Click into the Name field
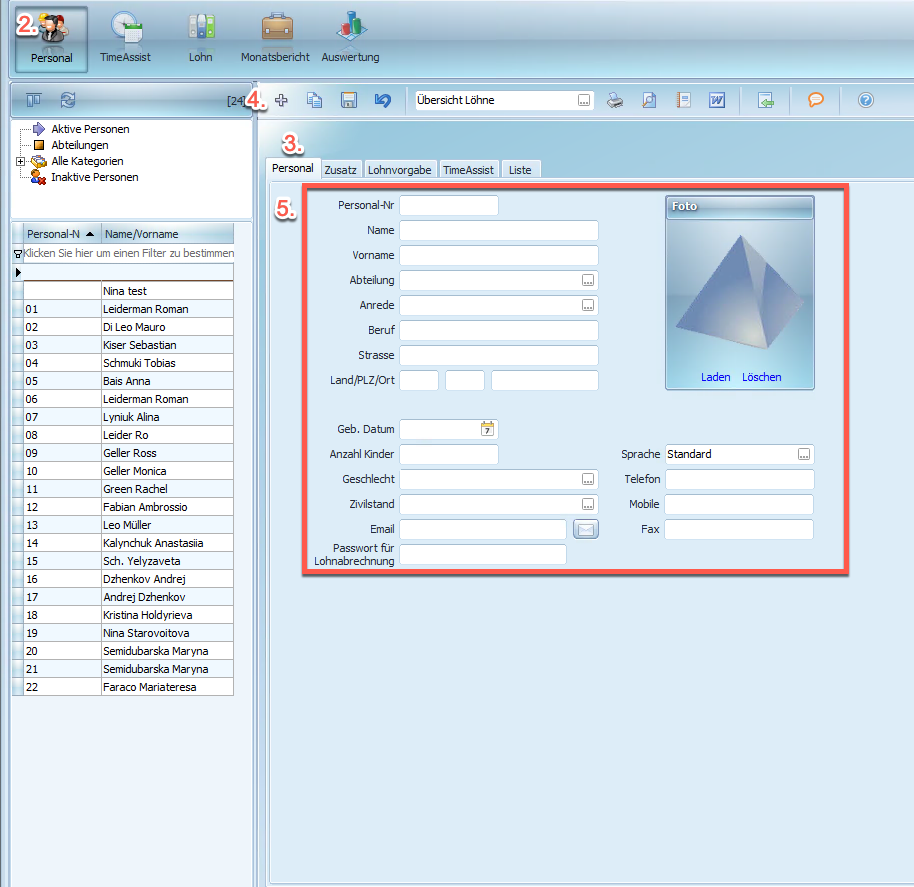Image resolution: width=914 pixels, height=887 pixels. 499,230
